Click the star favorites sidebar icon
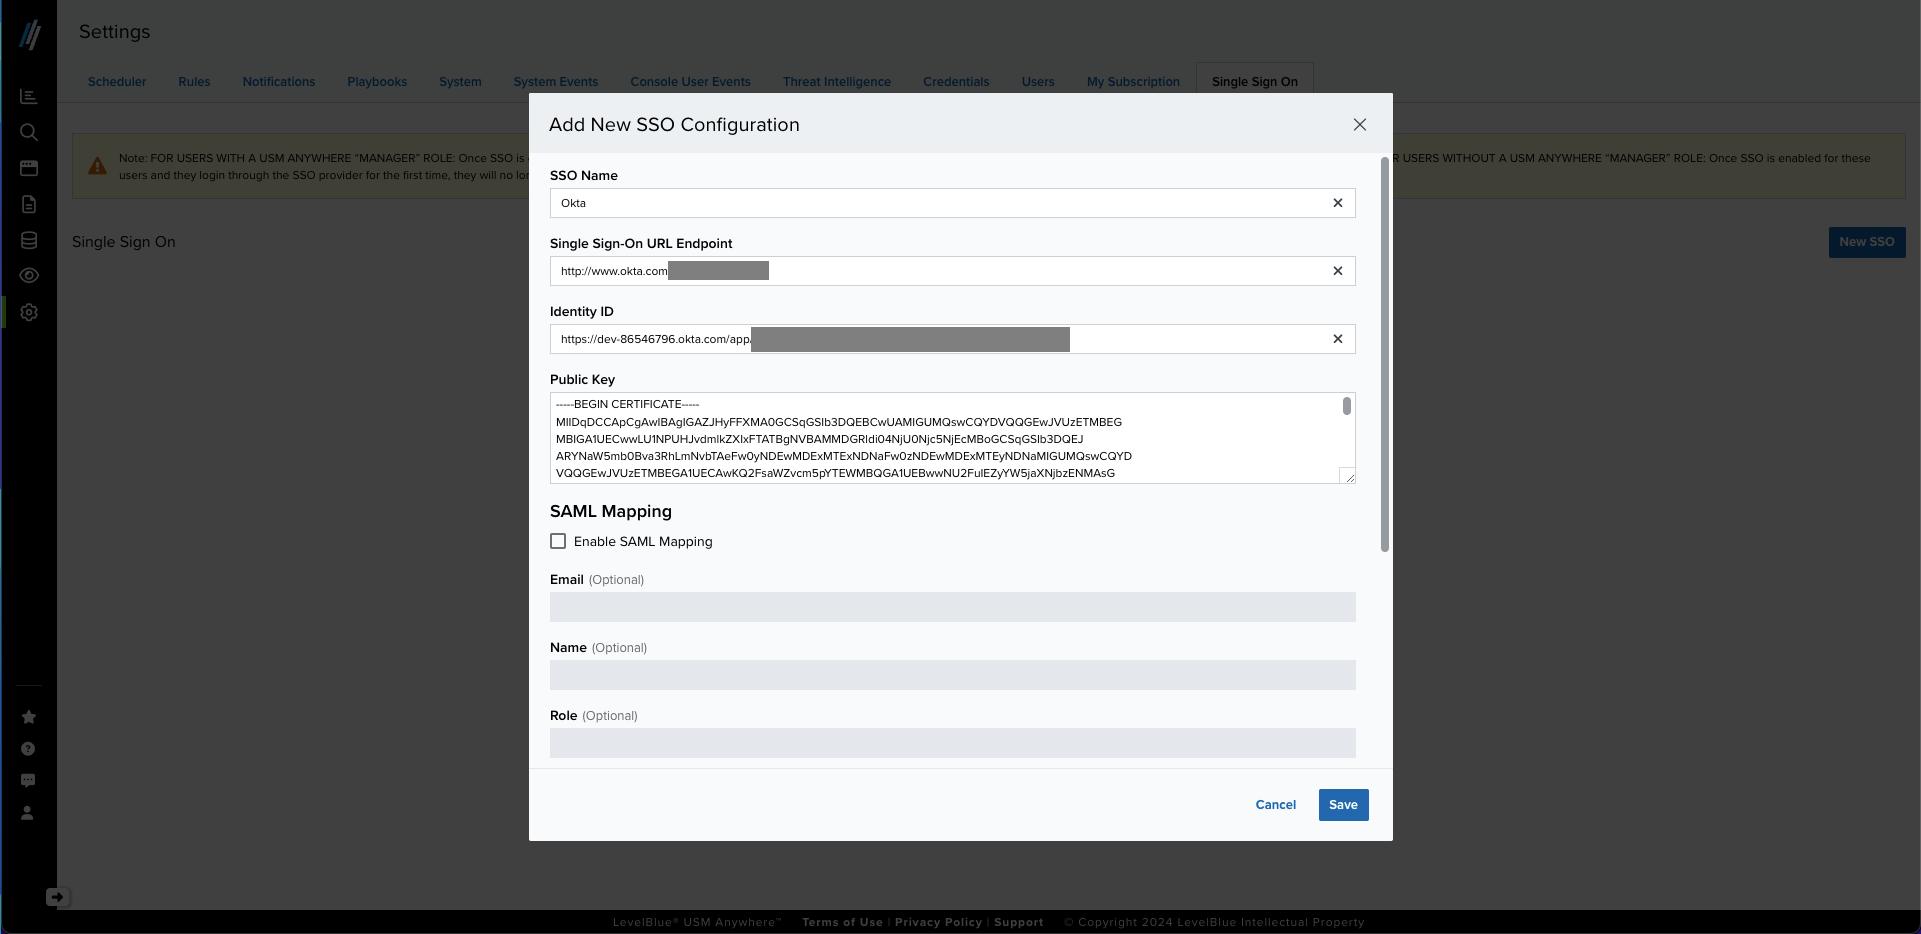This screenshot has height=934, width=1921. (x=28, y=717)
